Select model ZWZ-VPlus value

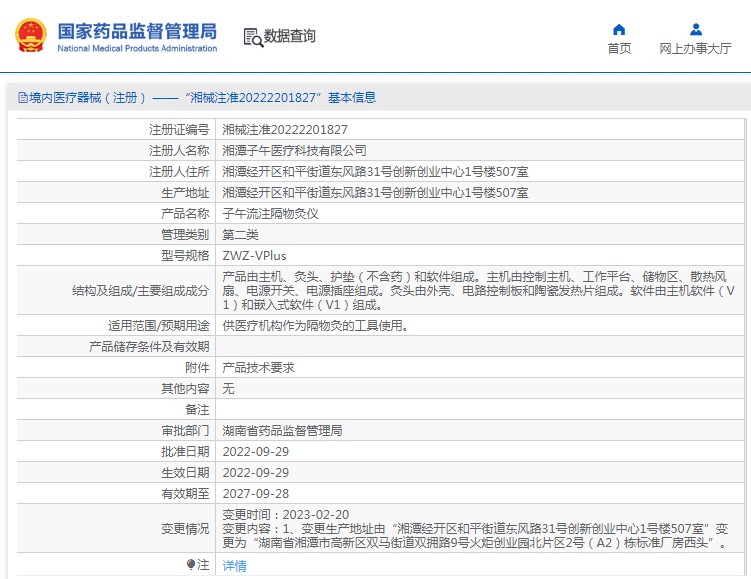pyautogui.click(x=254, y=256)
